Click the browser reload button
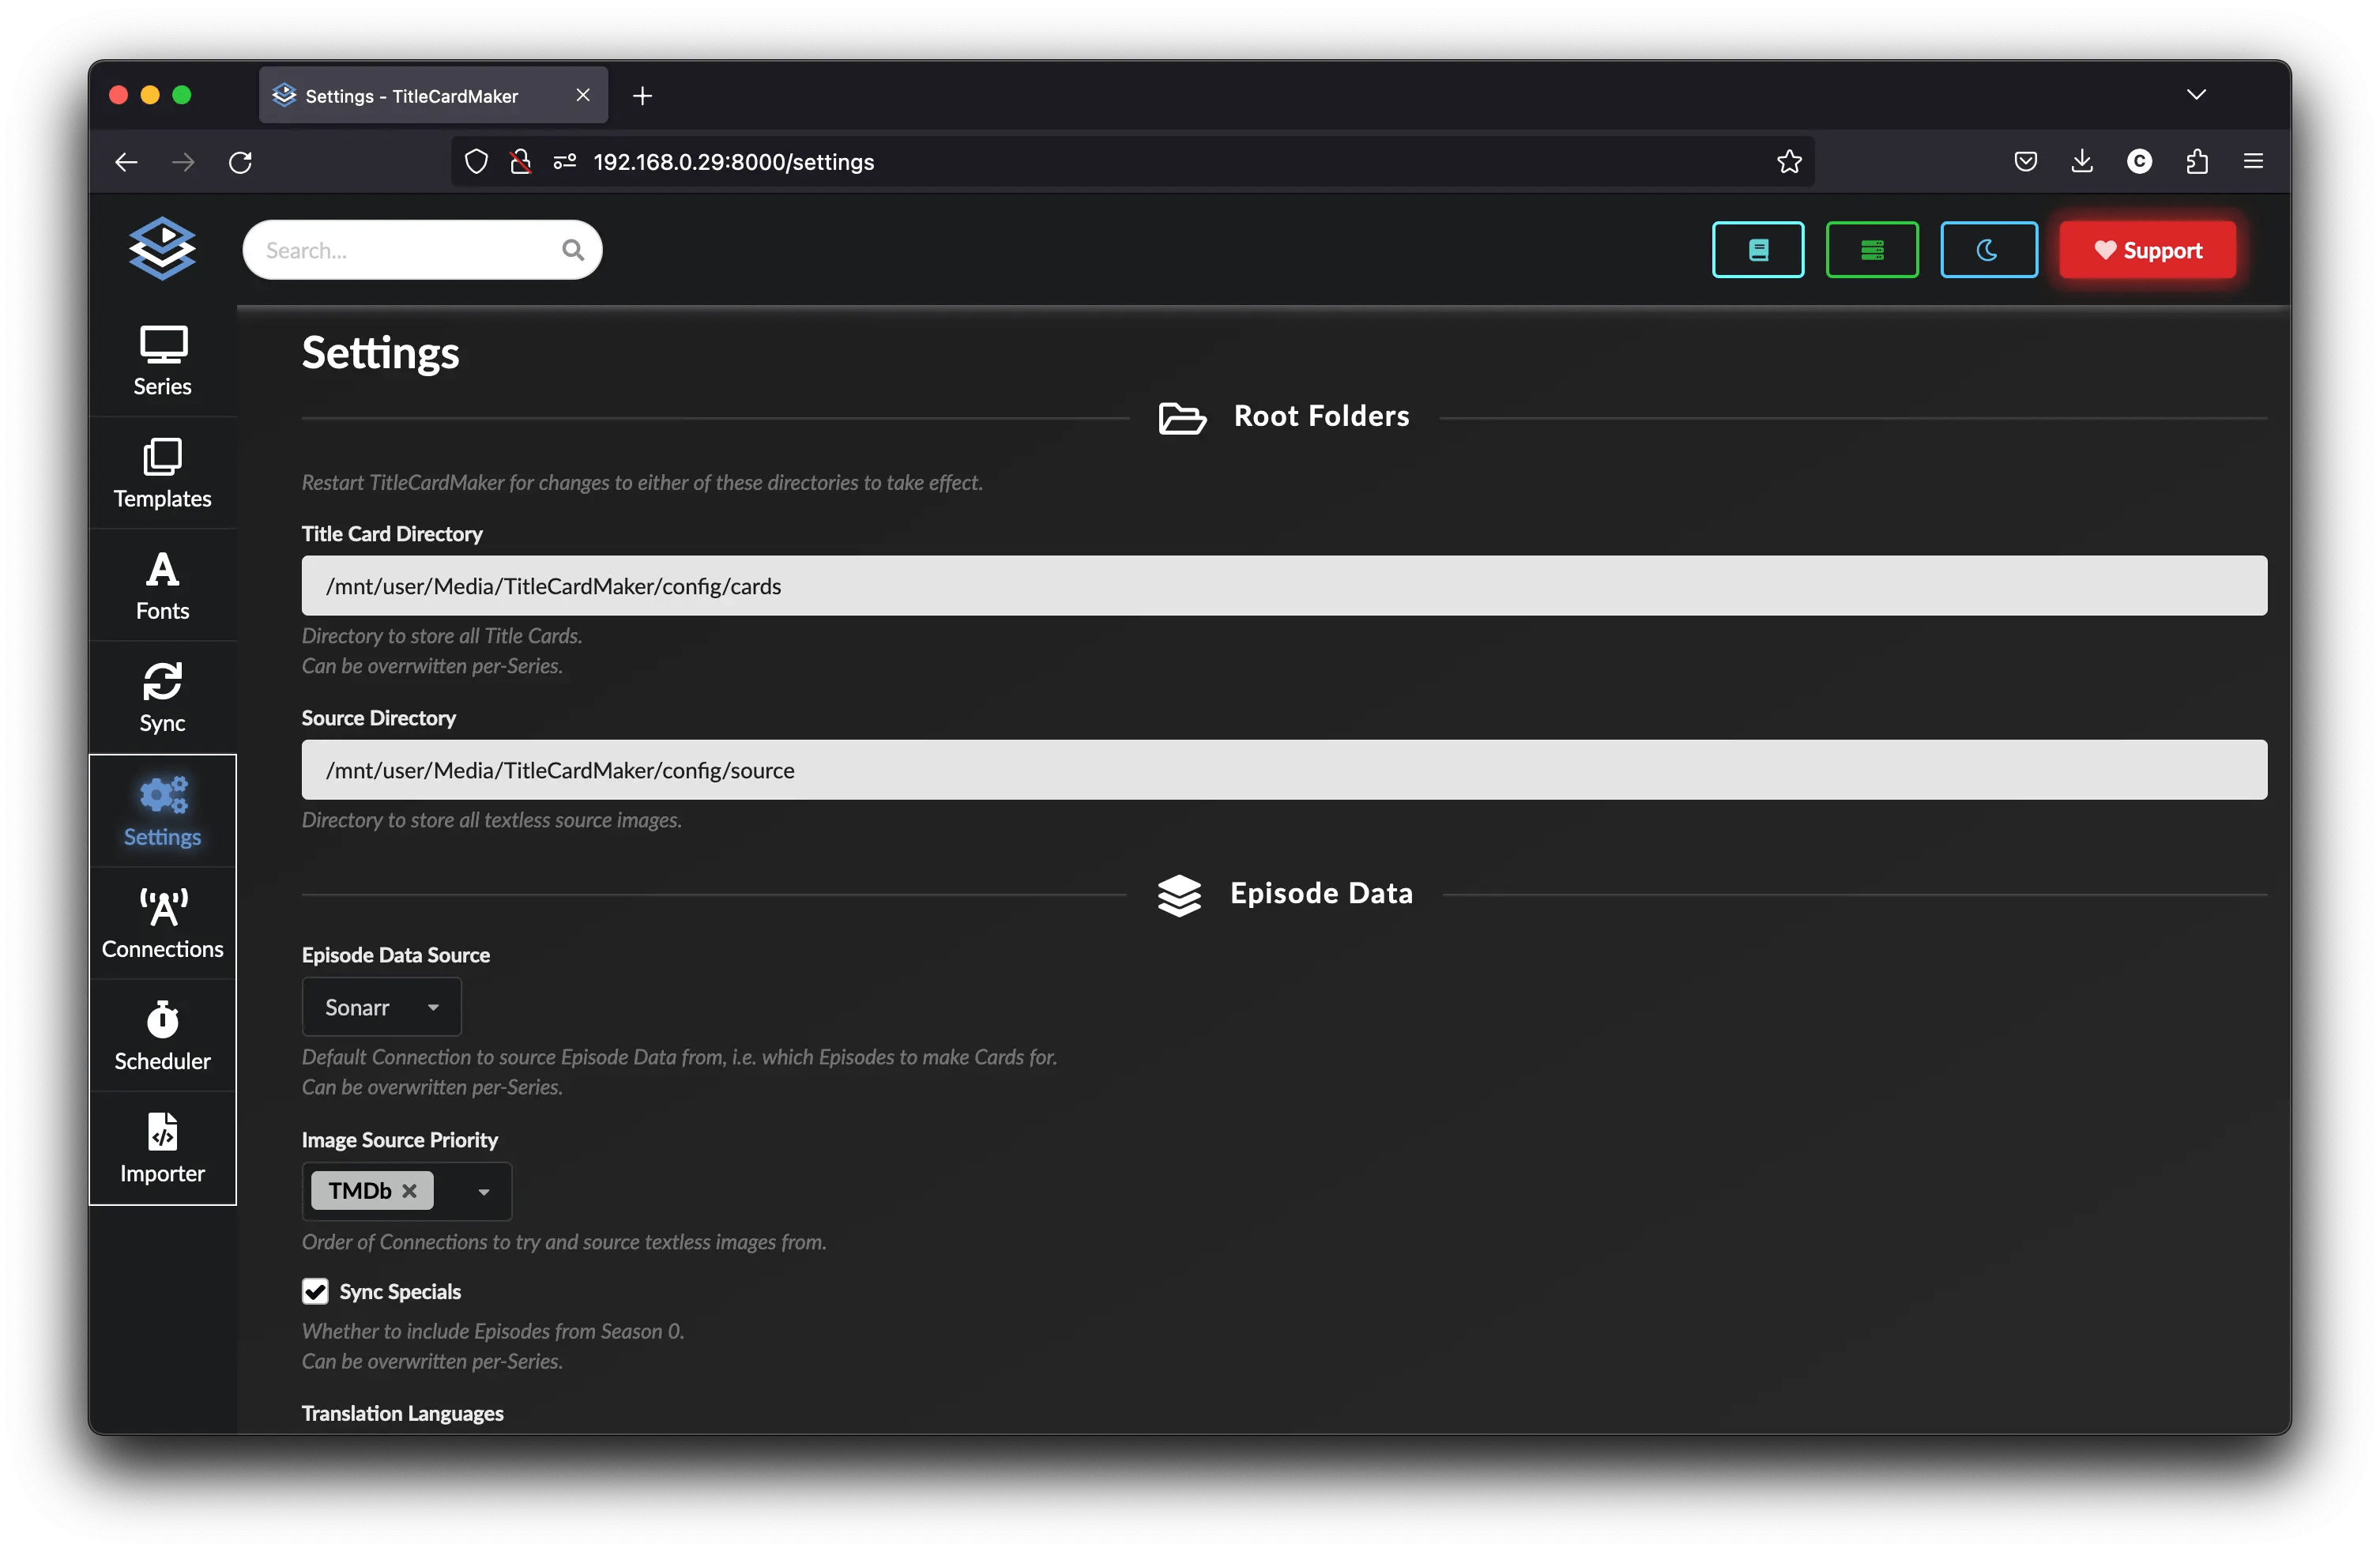This screenshot has height=1552, width=2380. (x=240, y=162)
